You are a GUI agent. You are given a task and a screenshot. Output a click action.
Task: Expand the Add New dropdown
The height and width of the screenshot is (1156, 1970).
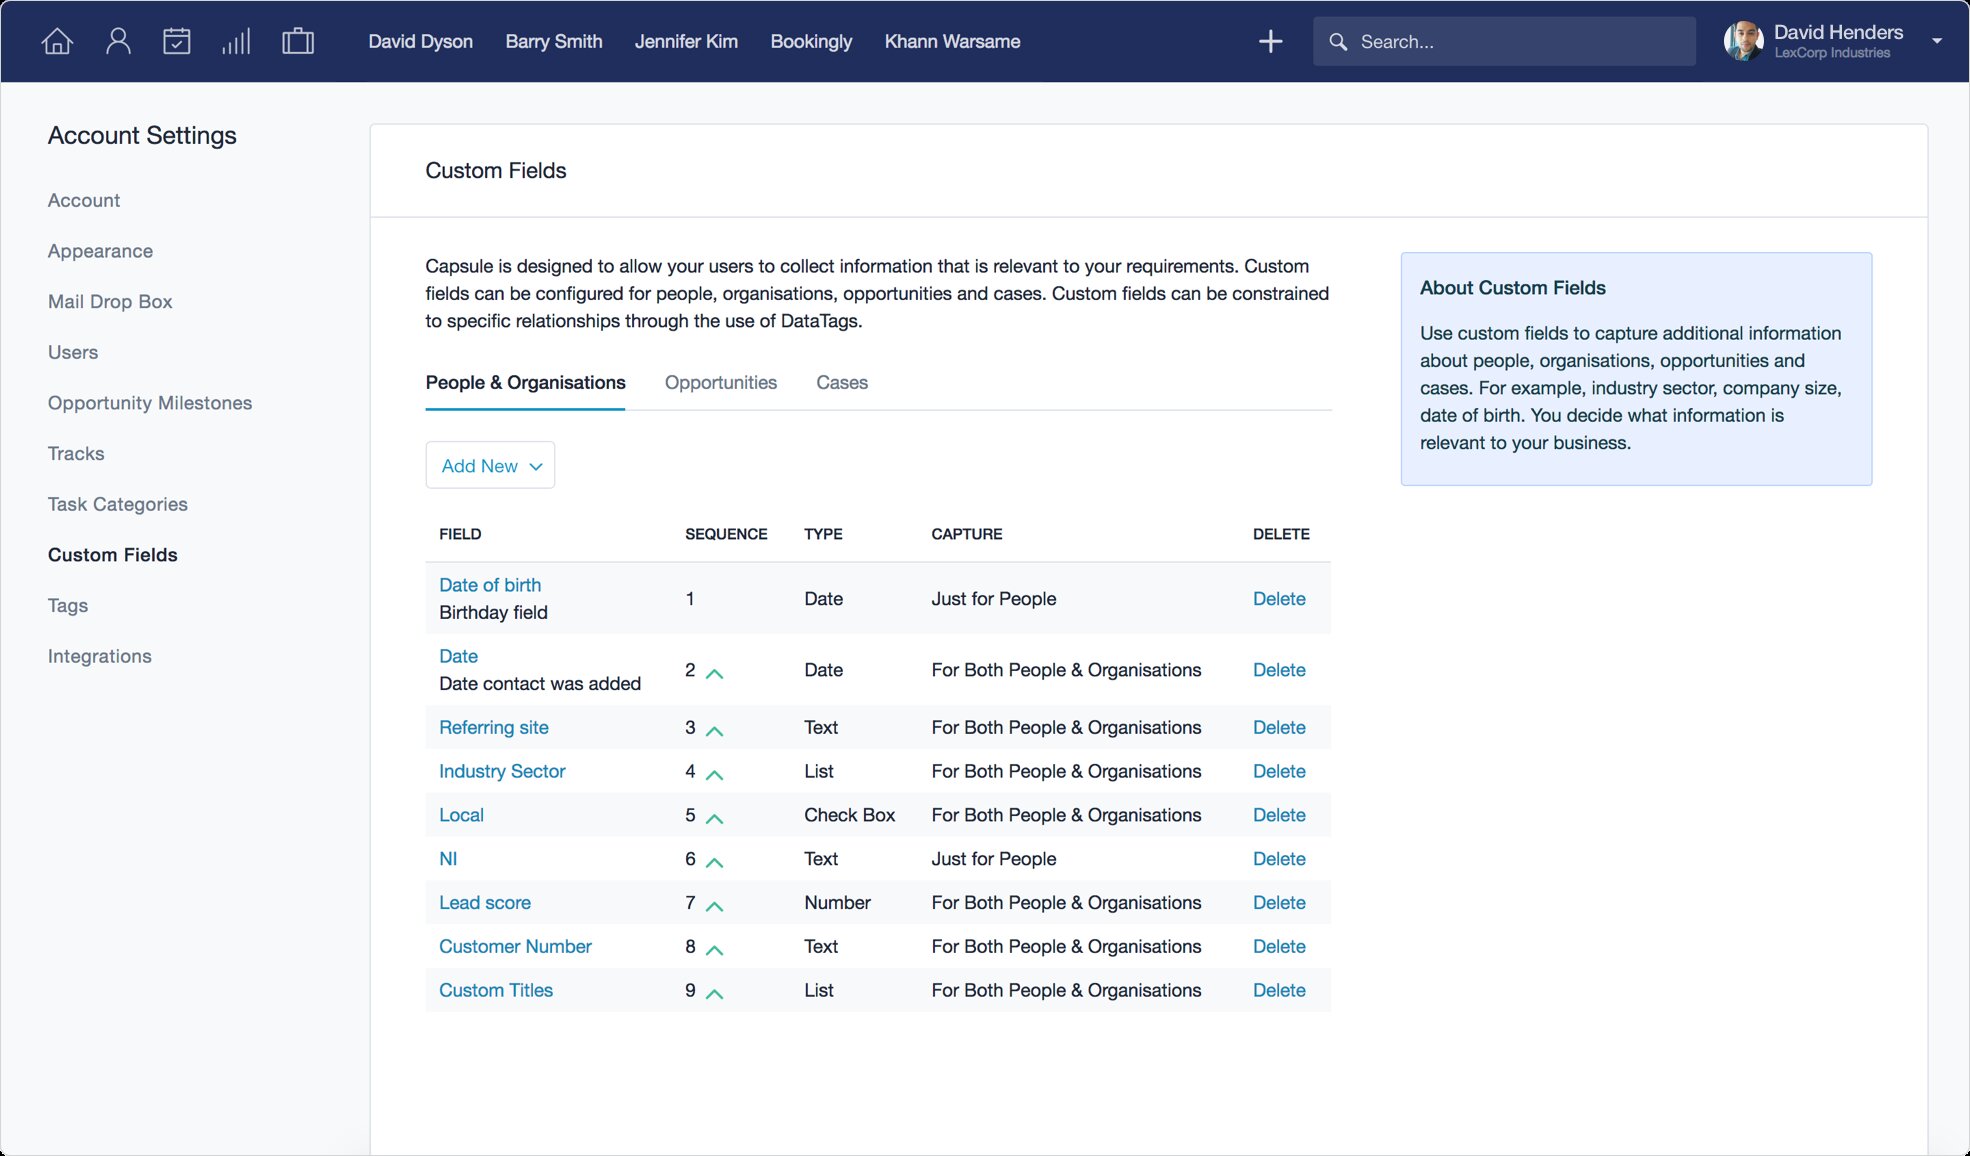click(x=490, y=466)
